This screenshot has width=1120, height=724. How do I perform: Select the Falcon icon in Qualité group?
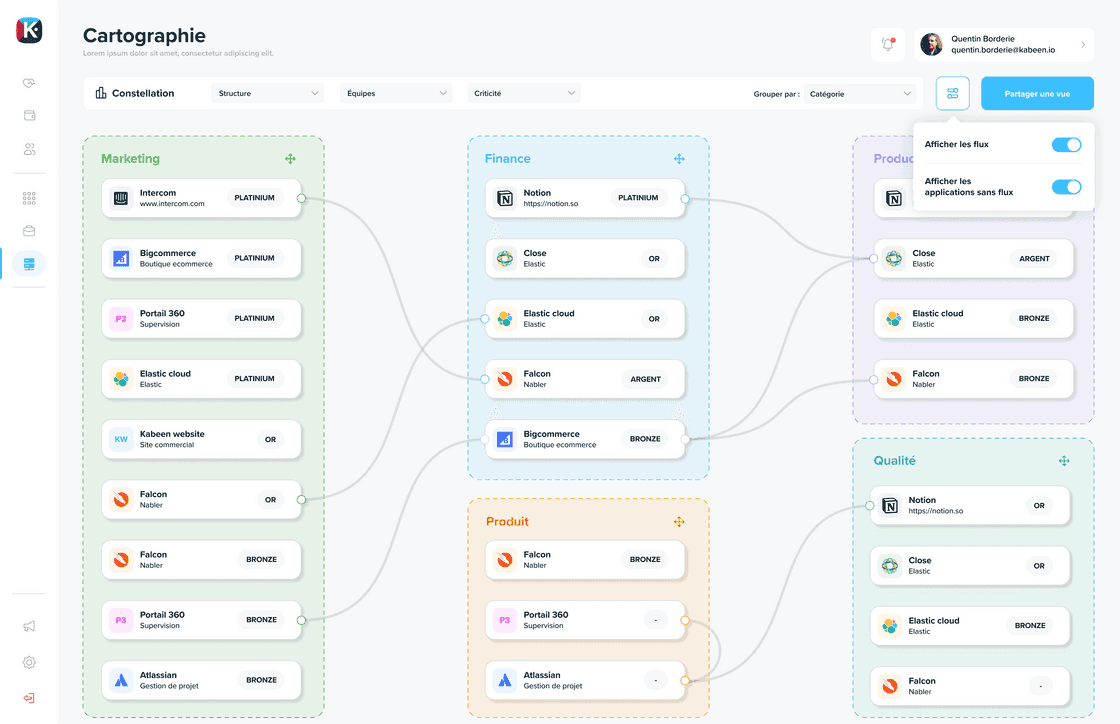pos(887,687)
